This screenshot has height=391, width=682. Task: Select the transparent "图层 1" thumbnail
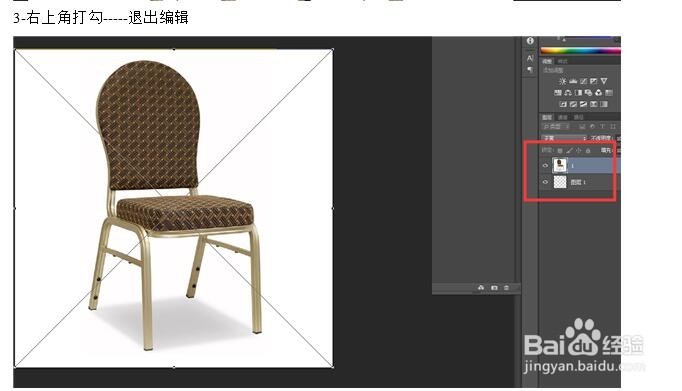click(560, 182)
